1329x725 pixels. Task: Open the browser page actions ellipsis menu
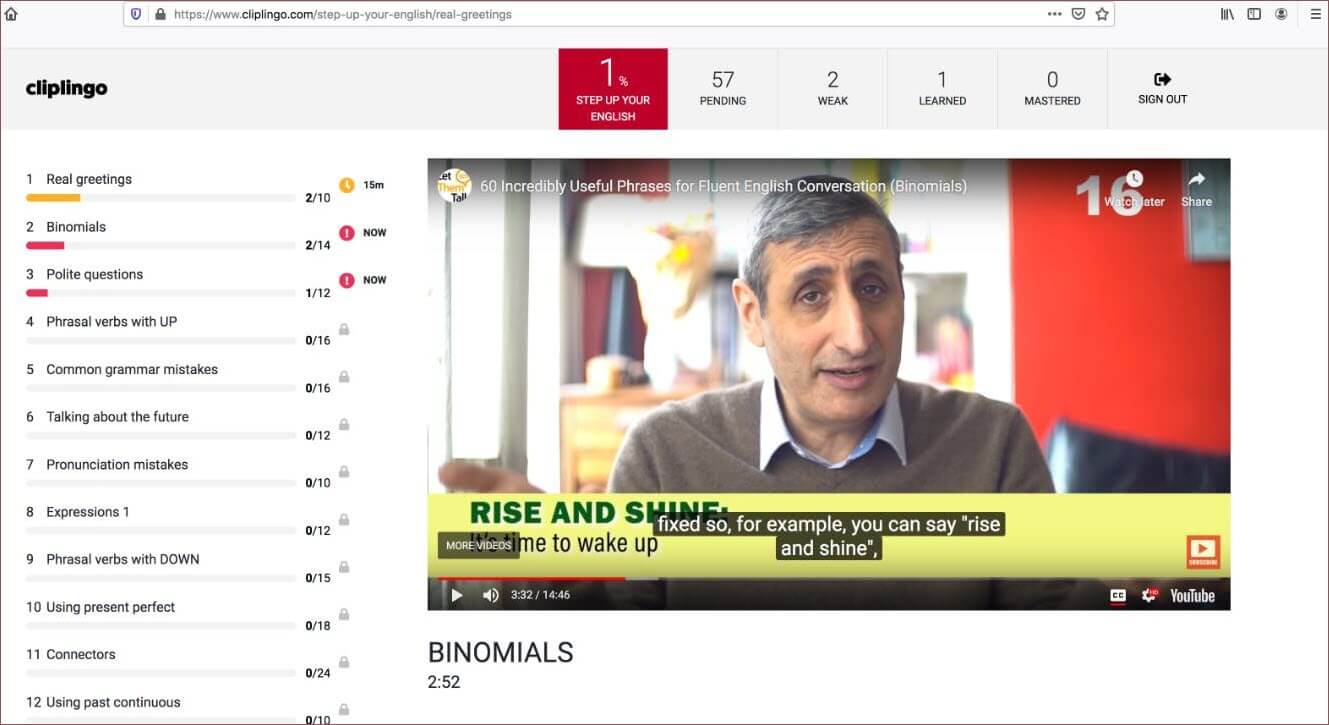1054,14
